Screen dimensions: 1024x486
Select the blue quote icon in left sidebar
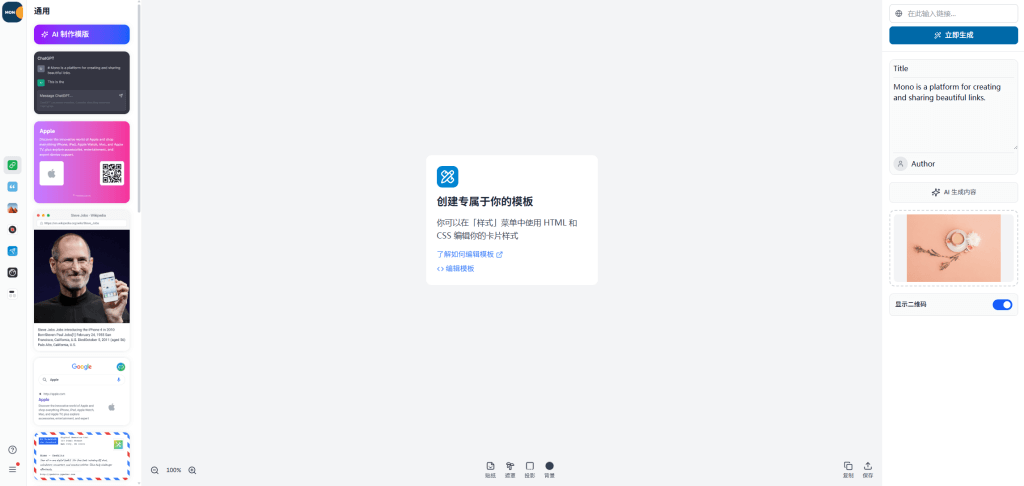coord(13,186)
